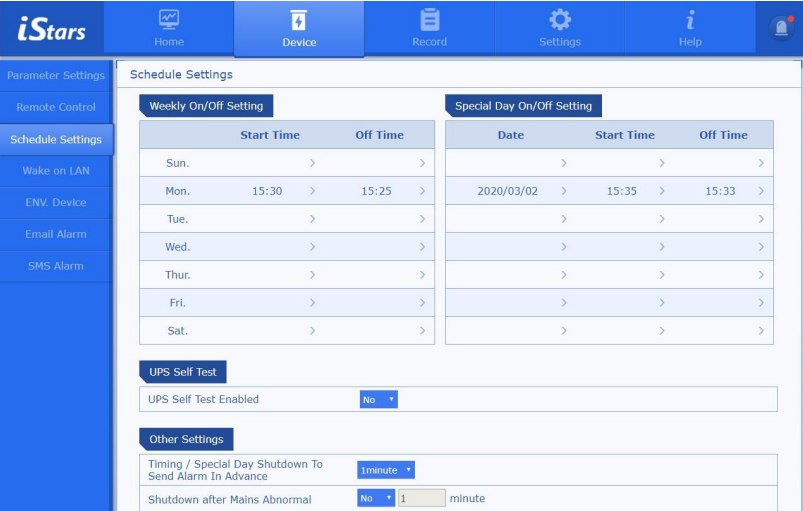
Task: Click the alarm bell notification icon
Action: 780,29
